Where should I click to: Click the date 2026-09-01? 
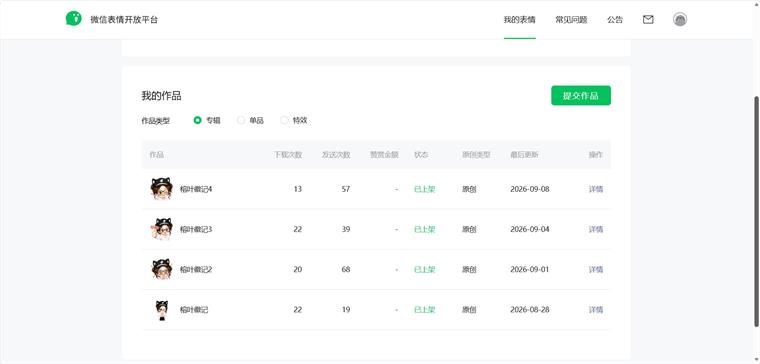530,269
